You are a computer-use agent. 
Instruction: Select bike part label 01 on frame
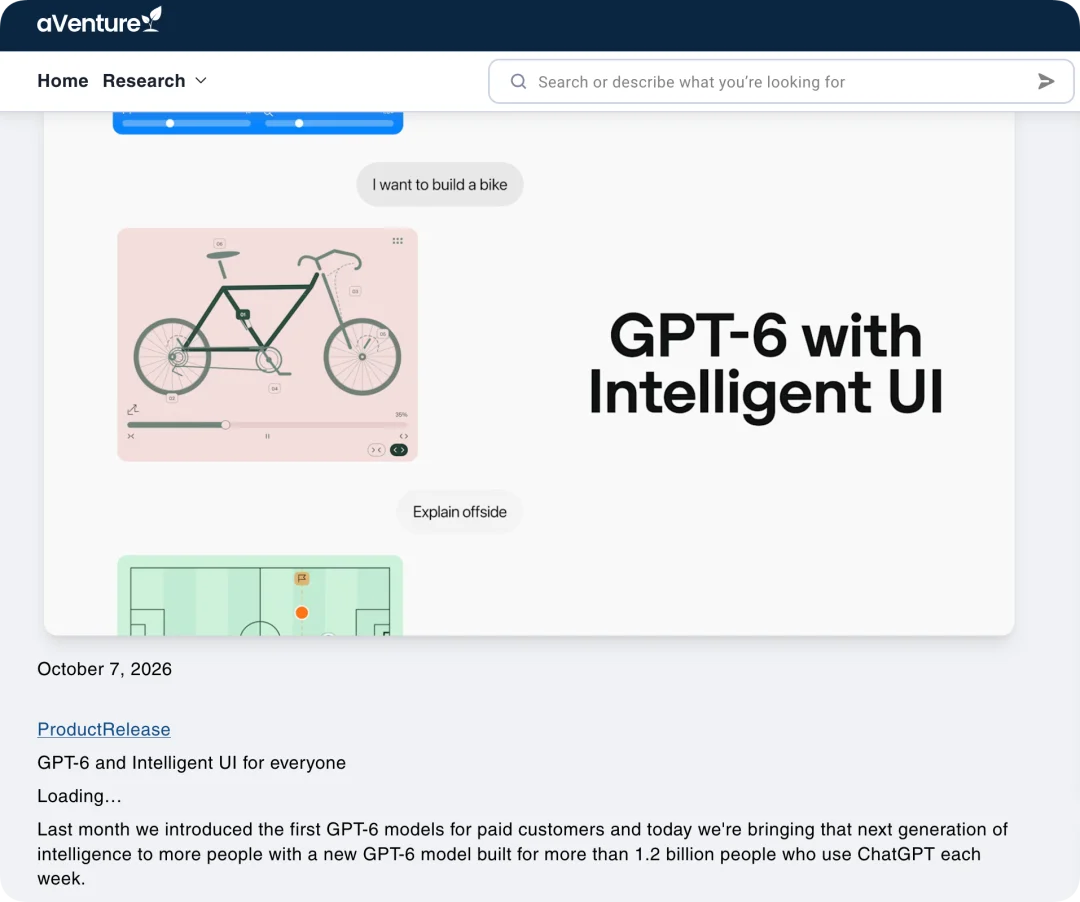242,314
